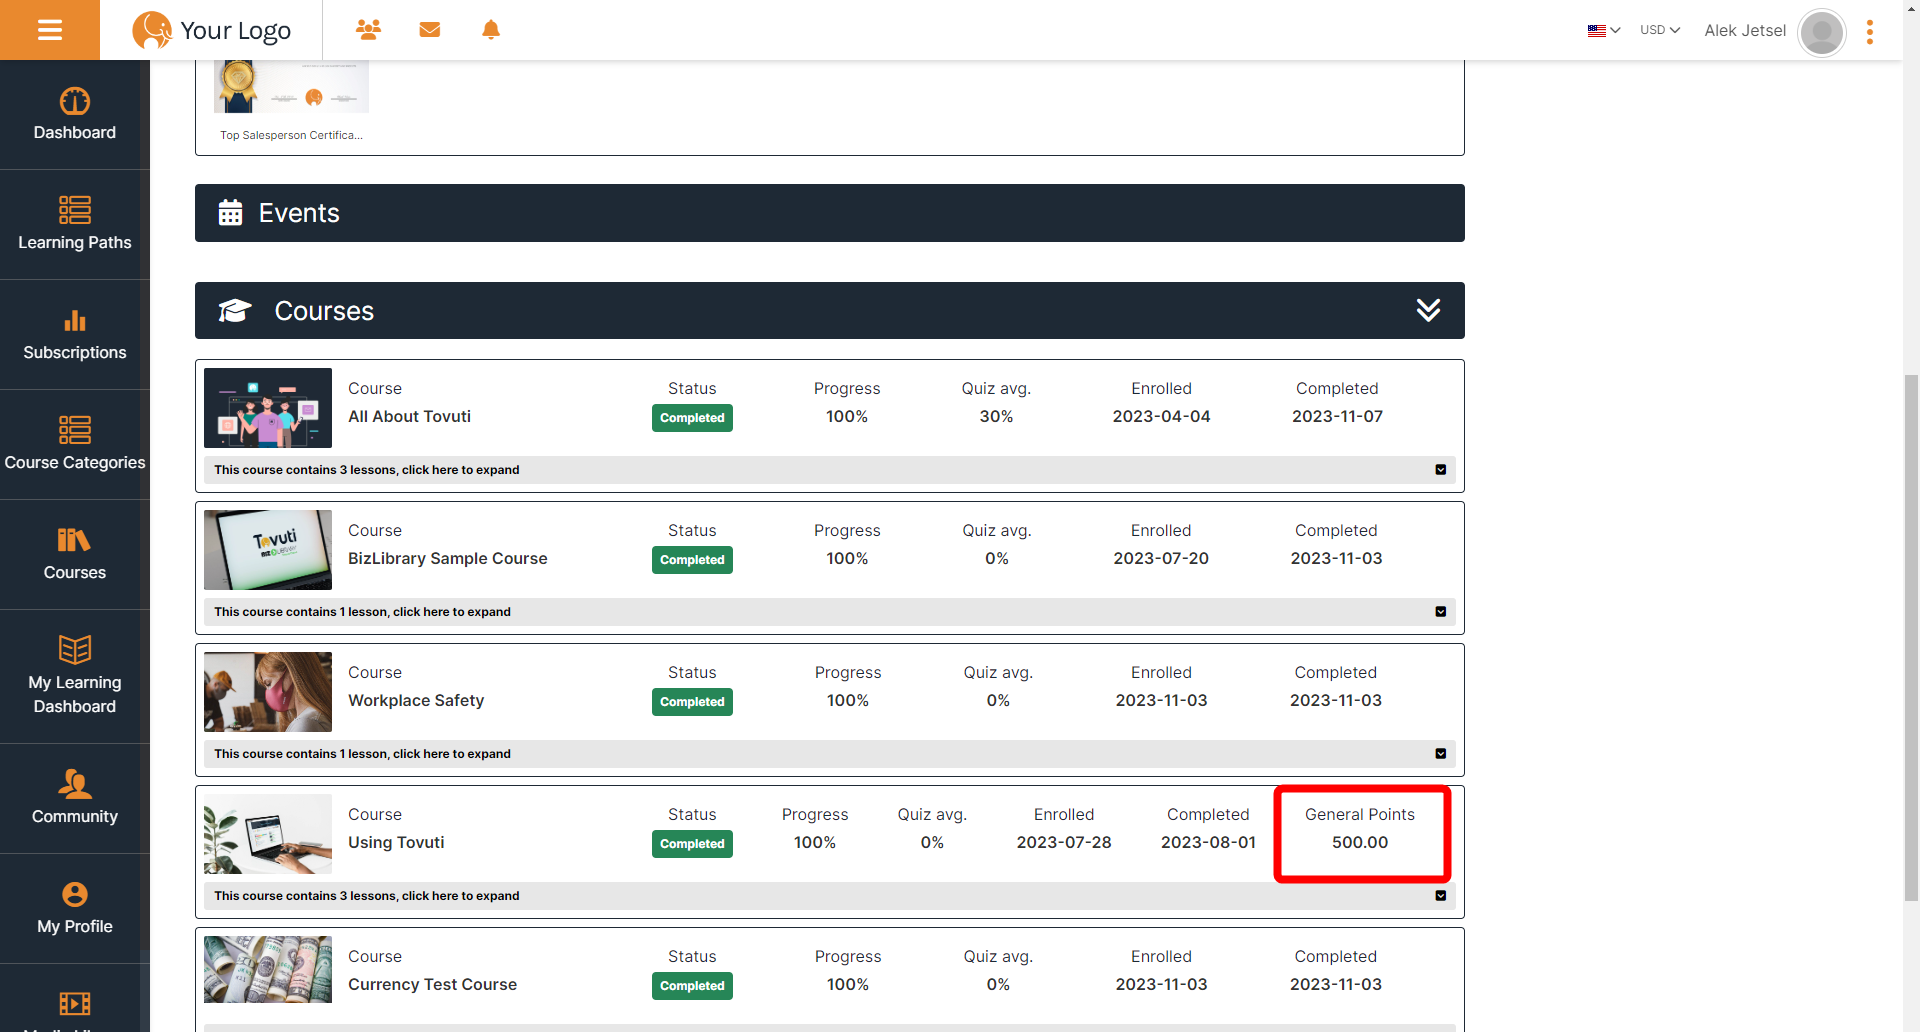
Task: Open BizLibrary Sample Course thumbnail
Action: (268, 550)
